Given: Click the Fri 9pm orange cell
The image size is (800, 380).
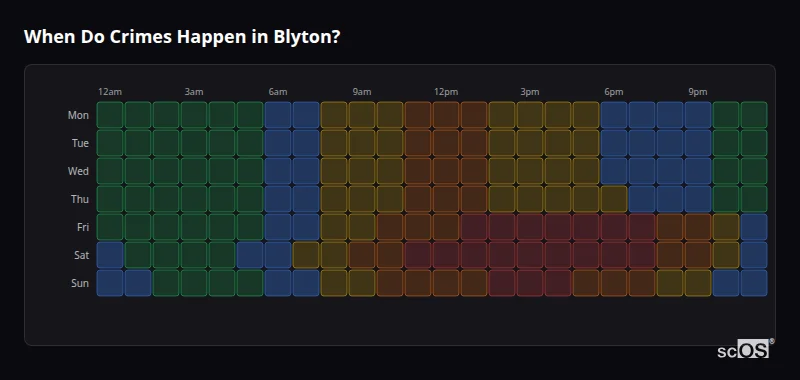Looking at the screenshot, I should click(698, 227).
